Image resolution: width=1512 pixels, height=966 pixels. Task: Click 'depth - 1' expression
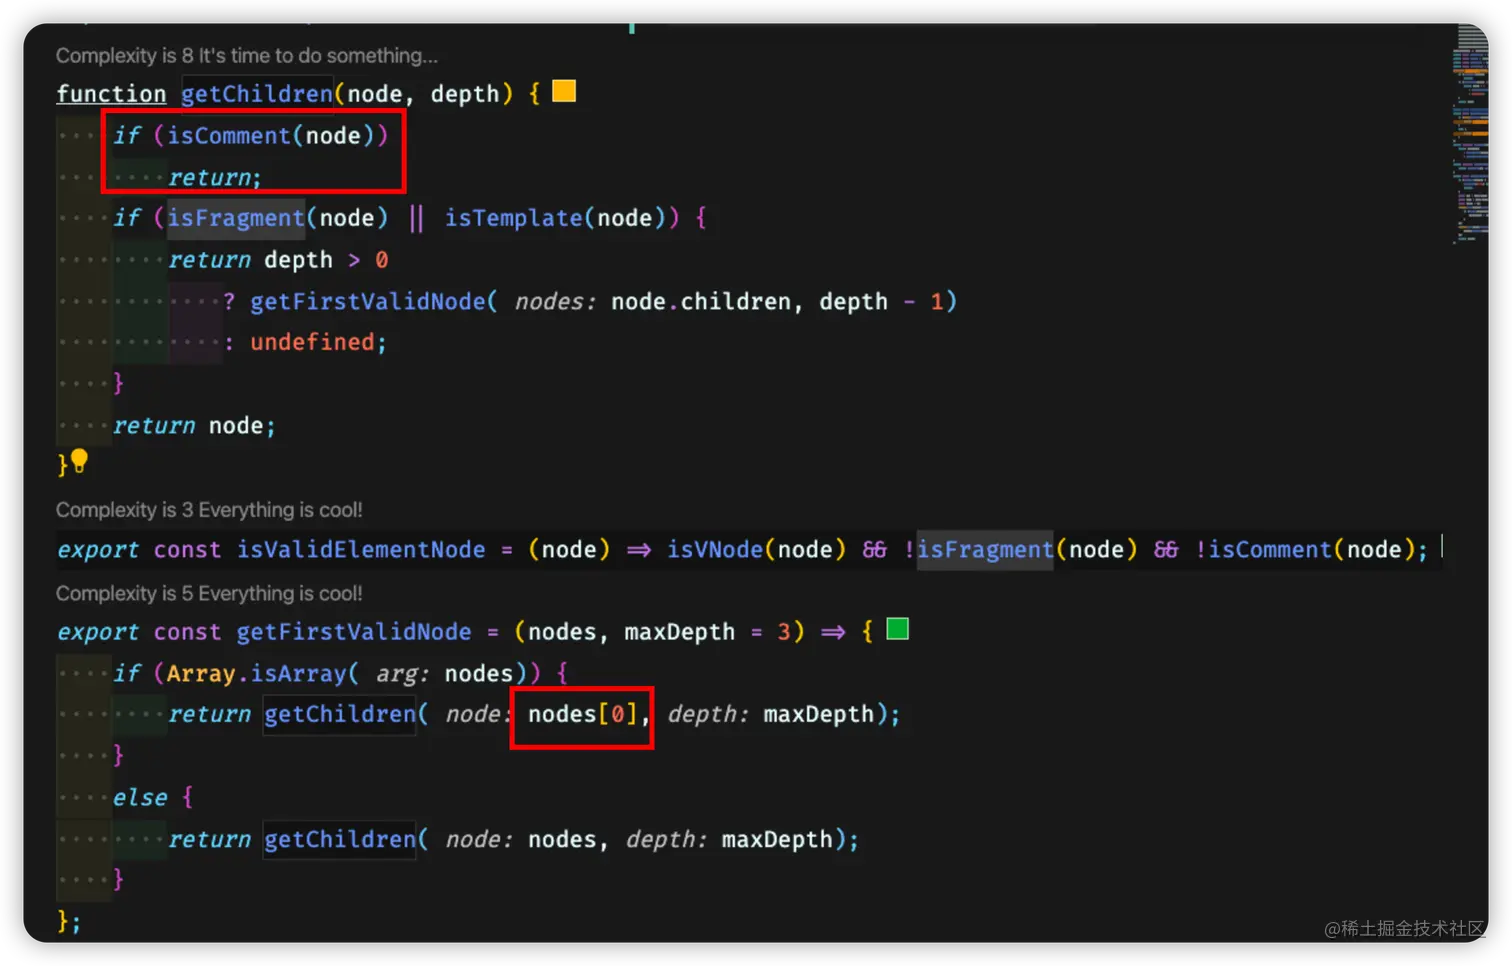tap(881, 301)
